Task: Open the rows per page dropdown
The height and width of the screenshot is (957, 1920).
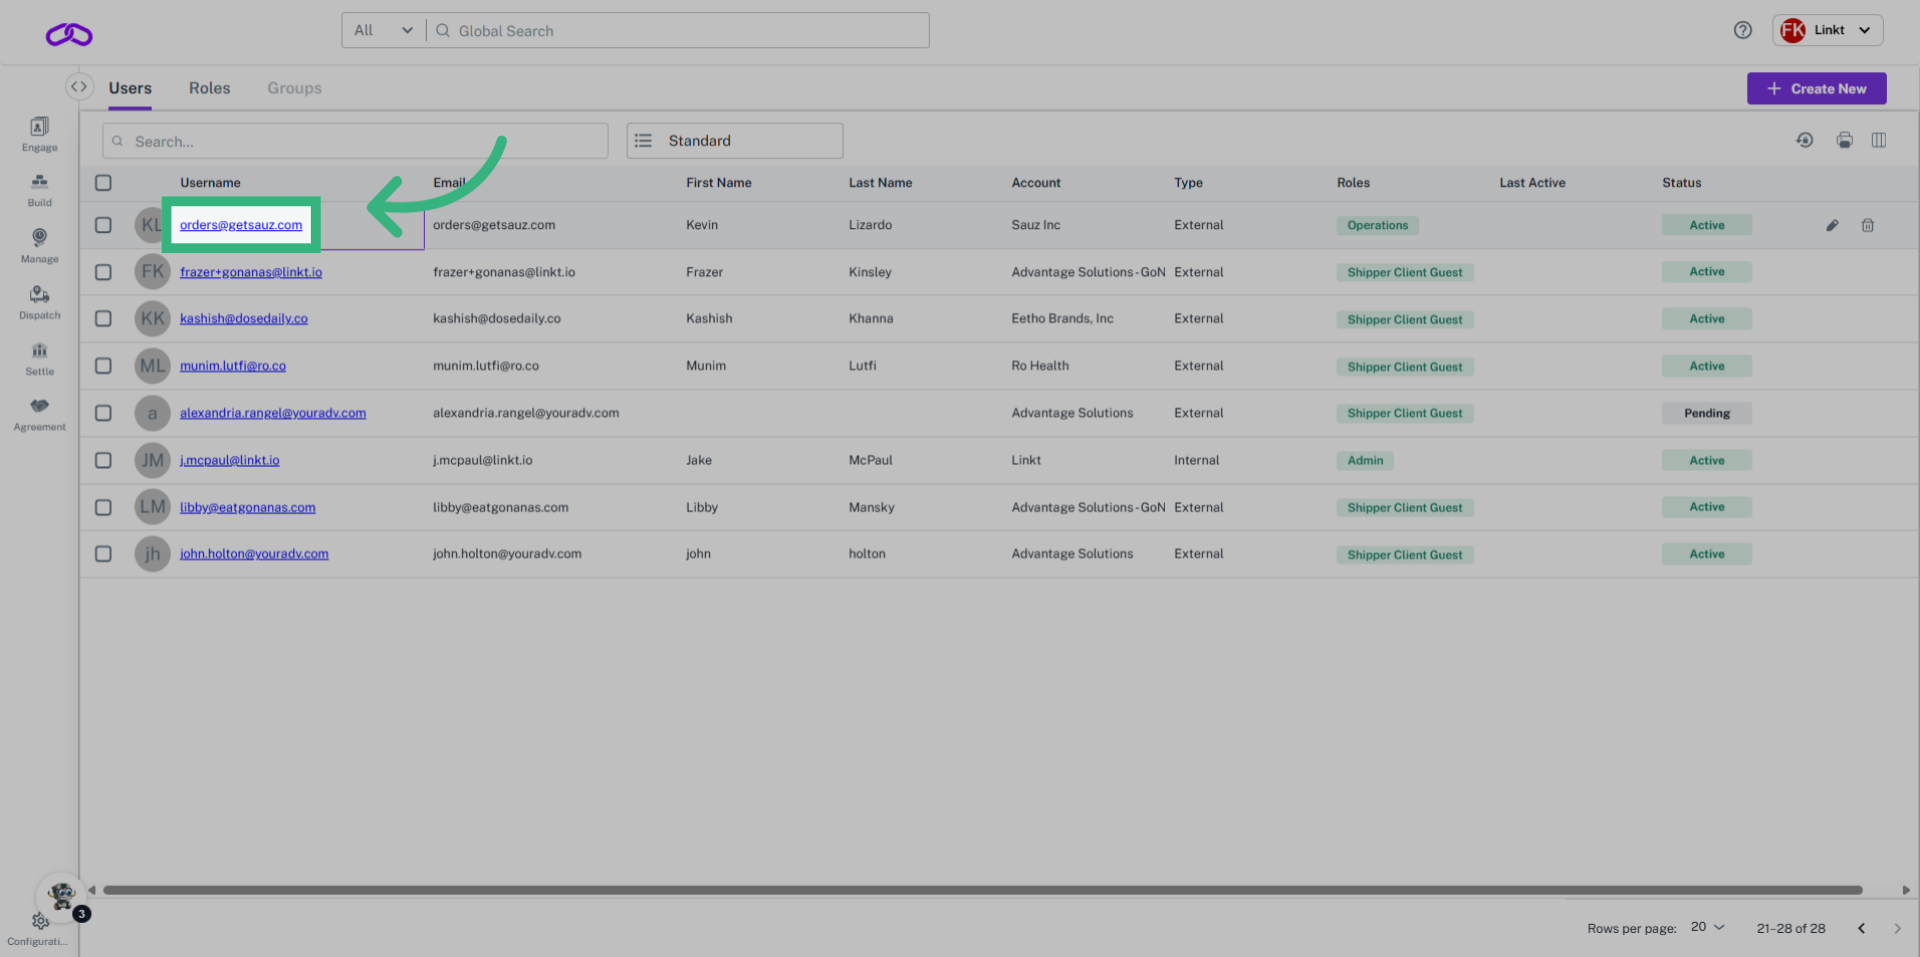Action: [1707, 928]
